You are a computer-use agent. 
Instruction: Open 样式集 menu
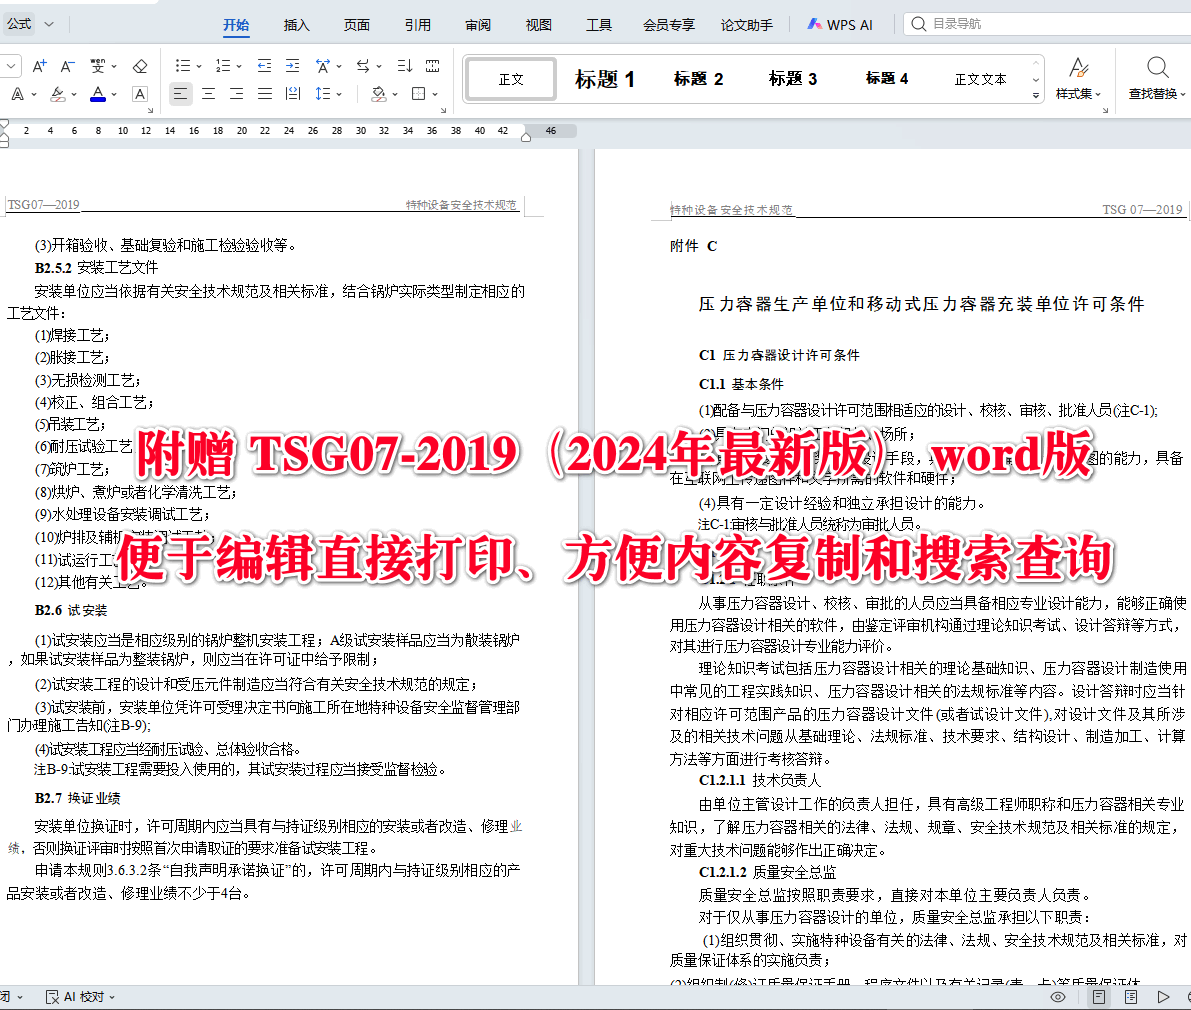[1078, 79]
